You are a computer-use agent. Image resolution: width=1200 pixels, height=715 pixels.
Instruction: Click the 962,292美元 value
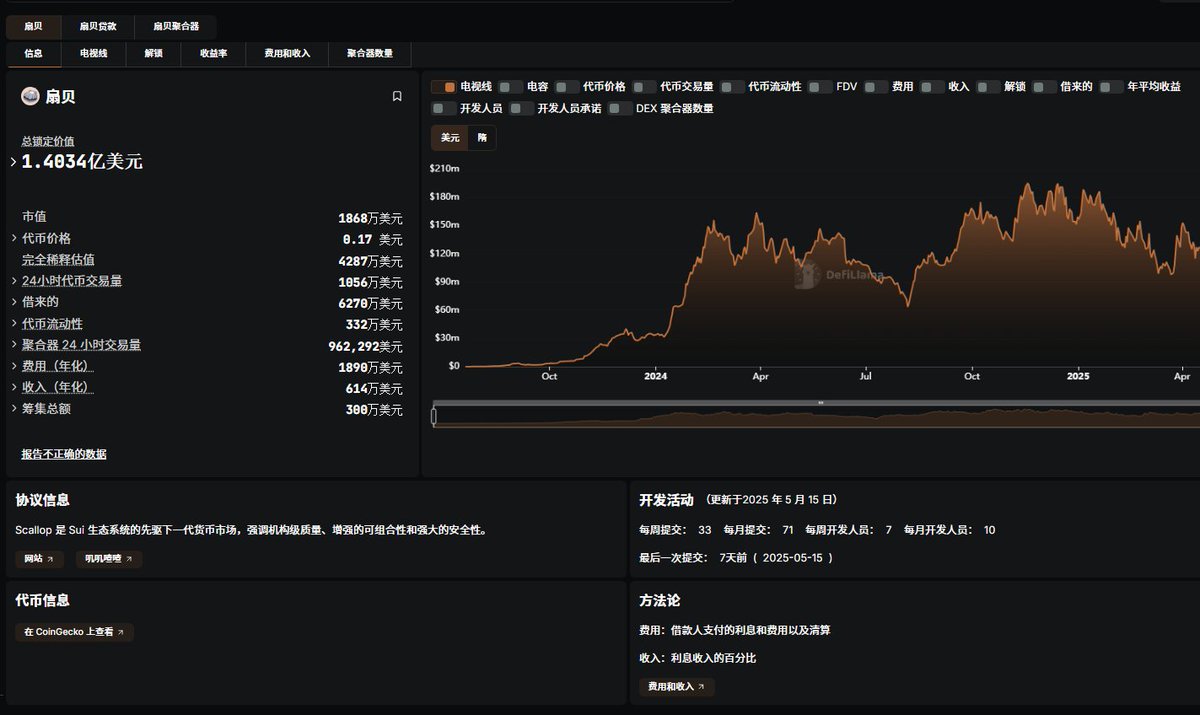click(x=365, y=346)
